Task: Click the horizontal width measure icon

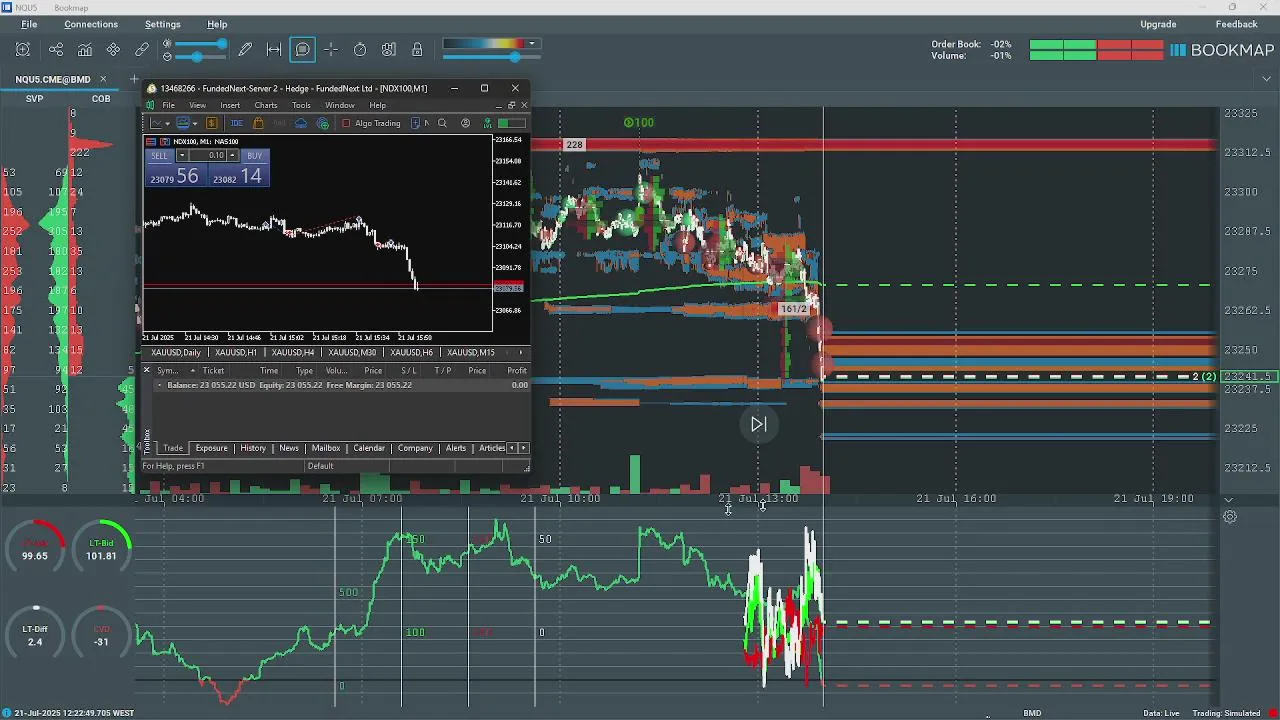Action: (274, 49)
